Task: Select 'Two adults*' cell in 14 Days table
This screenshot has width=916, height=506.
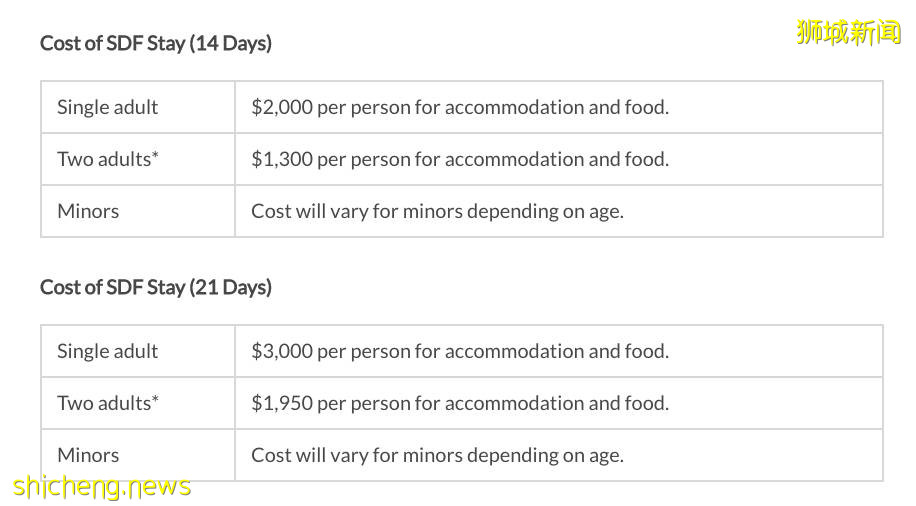Action: [x=108, y=159]
